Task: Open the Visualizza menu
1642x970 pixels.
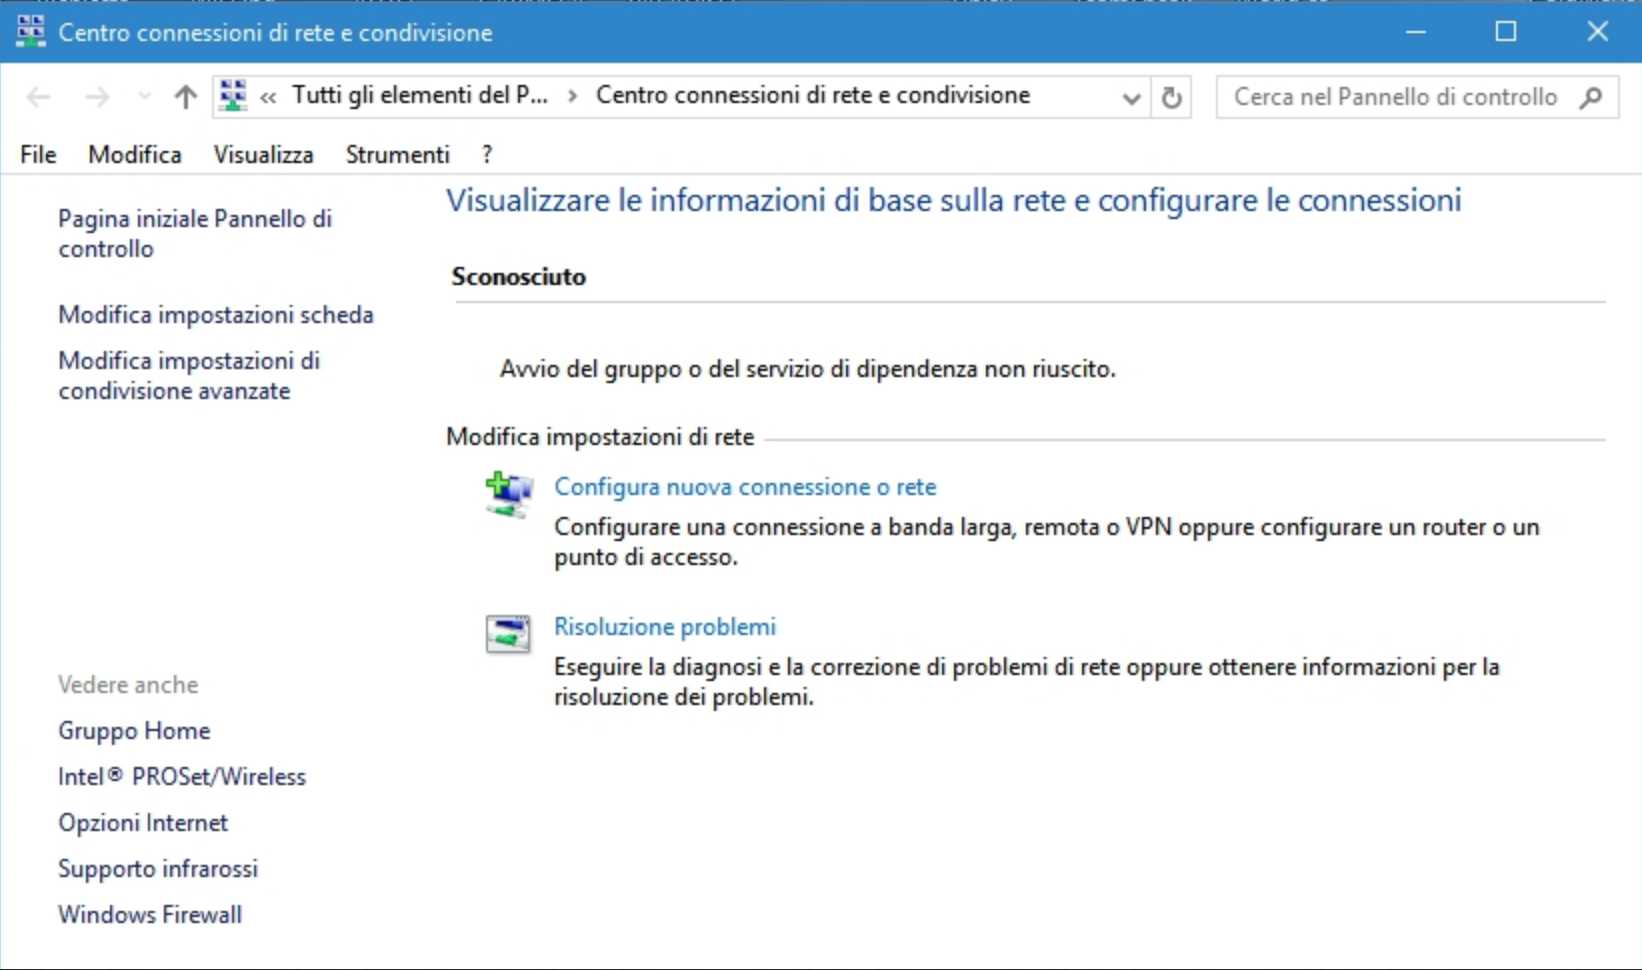Action: (x=263, y=155)
